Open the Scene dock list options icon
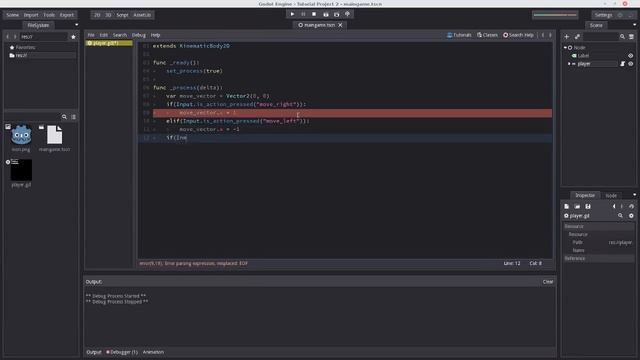The height and width of the screenshot is (360, 640). pyautogui.click(x=631, y=37)
